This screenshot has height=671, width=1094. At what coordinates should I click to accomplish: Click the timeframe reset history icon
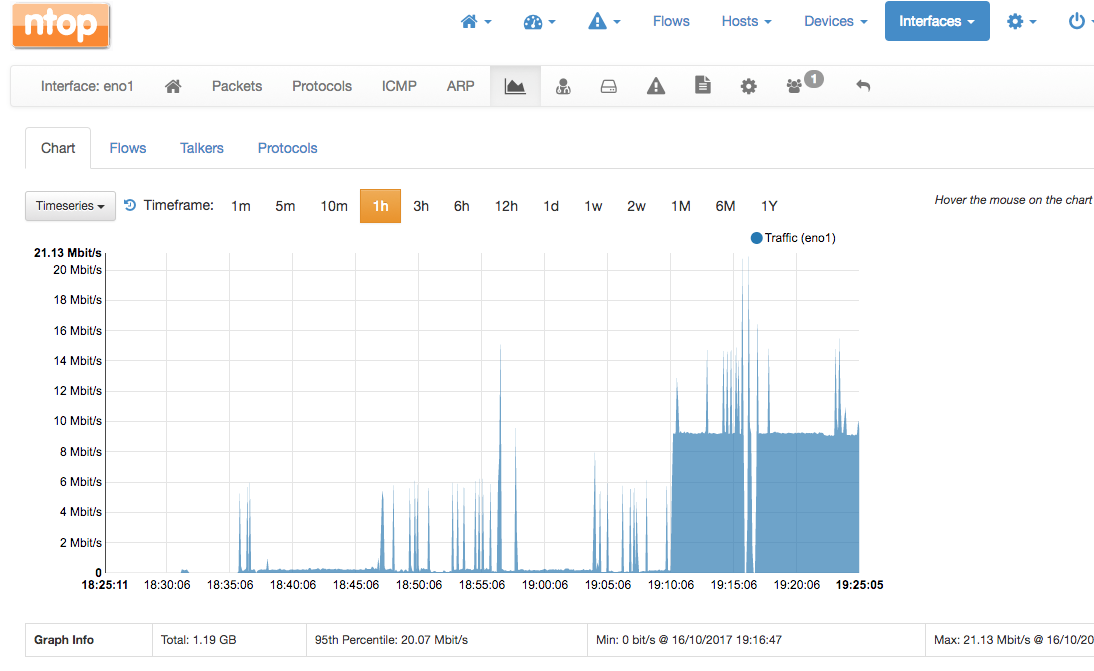point(129,204)
